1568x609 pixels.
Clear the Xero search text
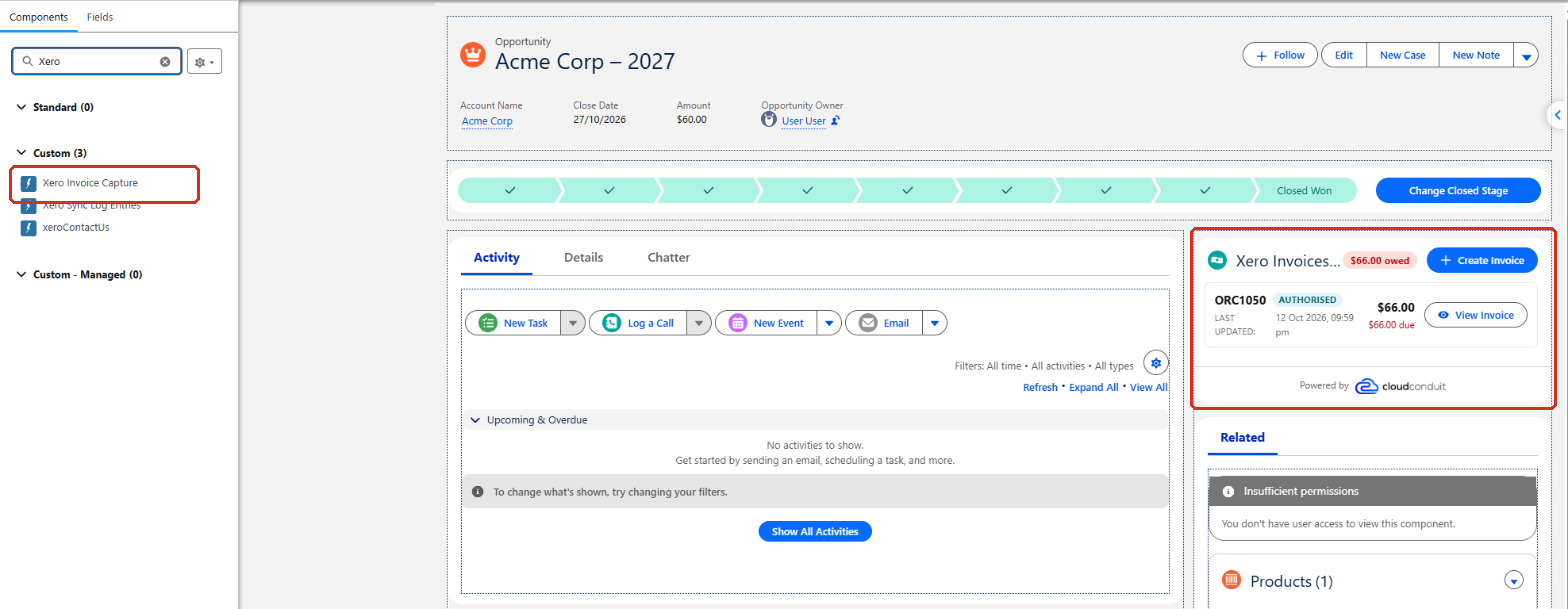(165, 61)
